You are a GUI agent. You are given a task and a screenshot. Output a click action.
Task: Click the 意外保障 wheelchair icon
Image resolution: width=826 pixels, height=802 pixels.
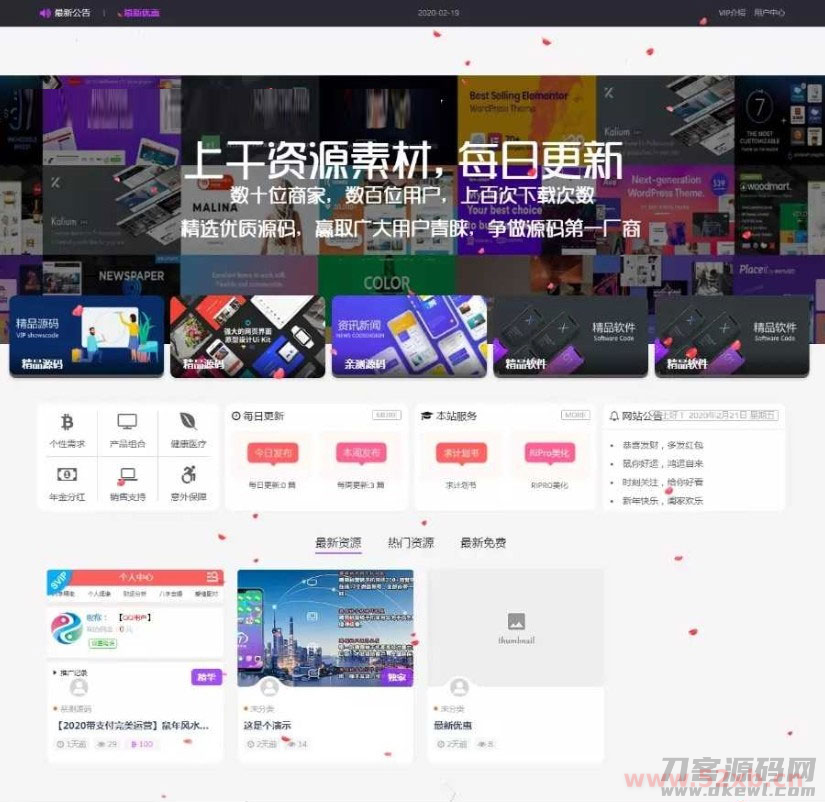click(188, 475)
